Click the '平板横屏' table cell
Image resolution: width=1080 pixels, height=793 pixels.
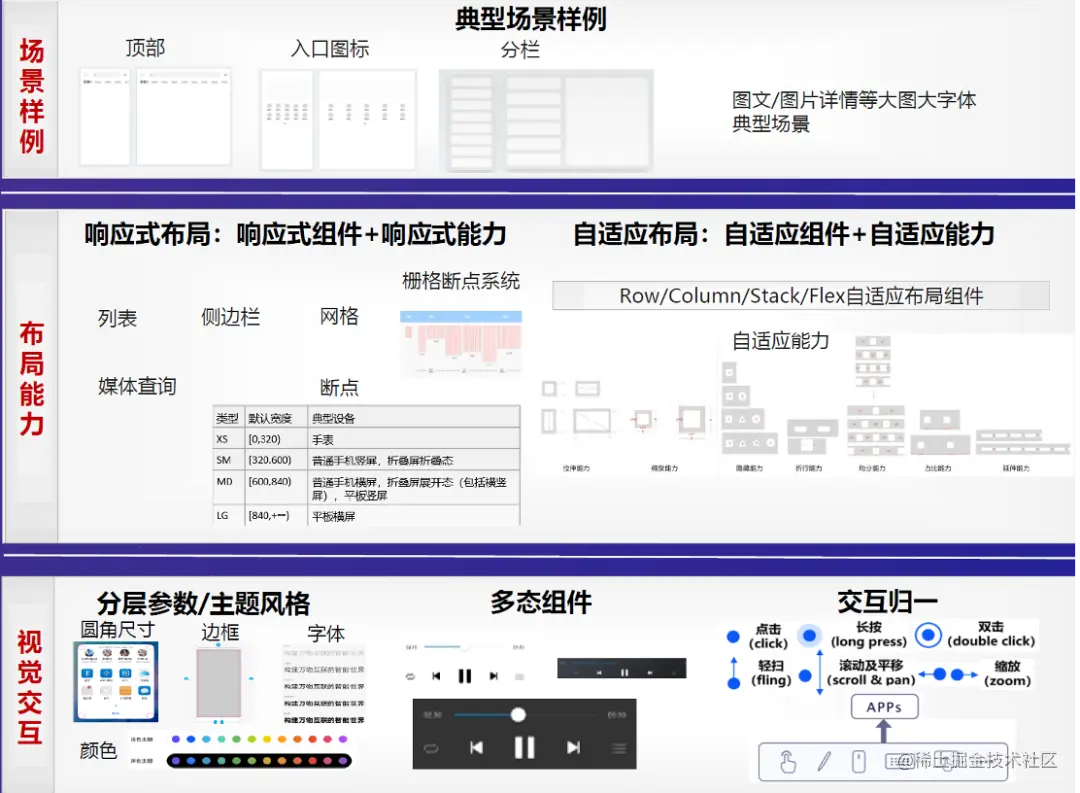tap(413, 516)
